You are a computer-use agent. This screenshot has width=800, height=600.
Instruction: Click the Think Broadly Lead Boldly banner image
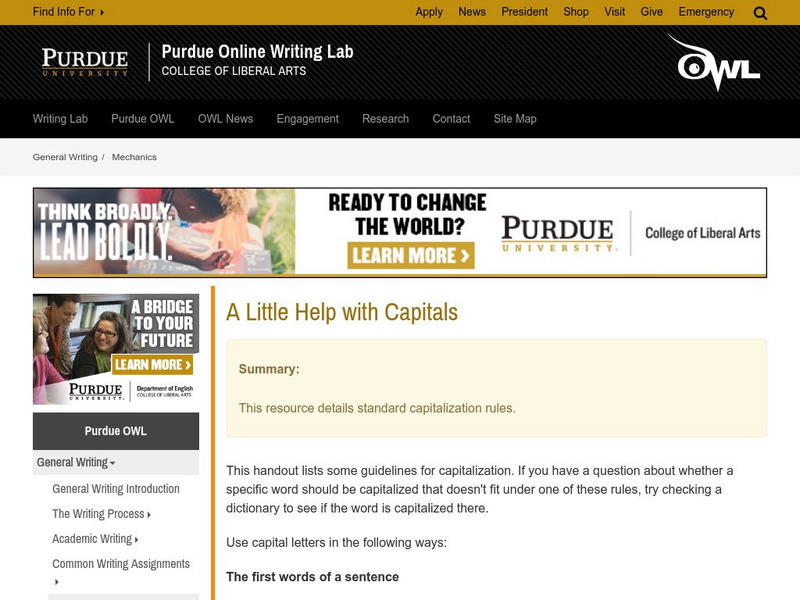tap(164, 232)
